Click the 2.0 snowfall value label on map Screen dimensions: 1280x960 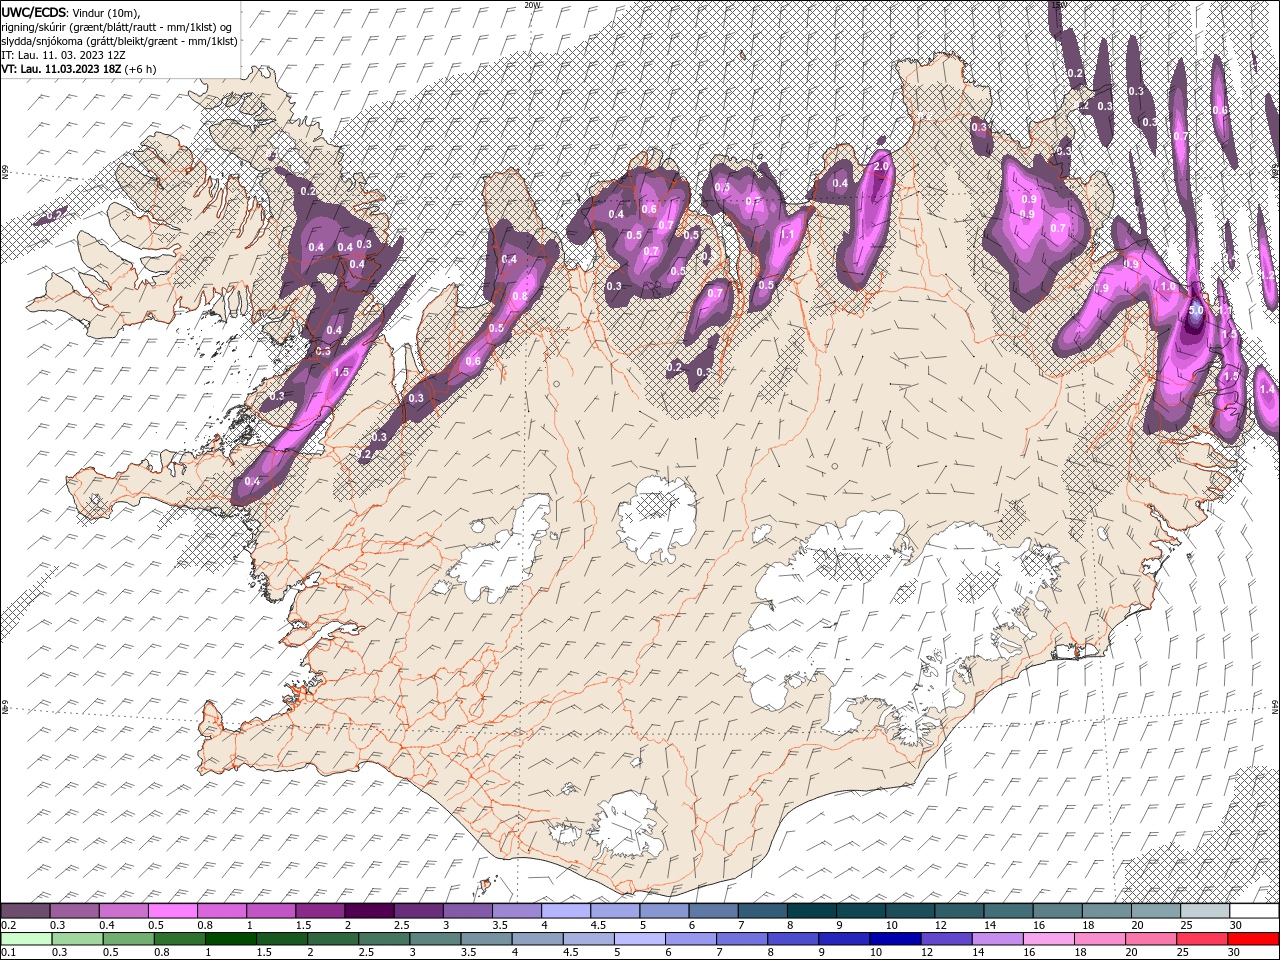click(x=882, y=166)
